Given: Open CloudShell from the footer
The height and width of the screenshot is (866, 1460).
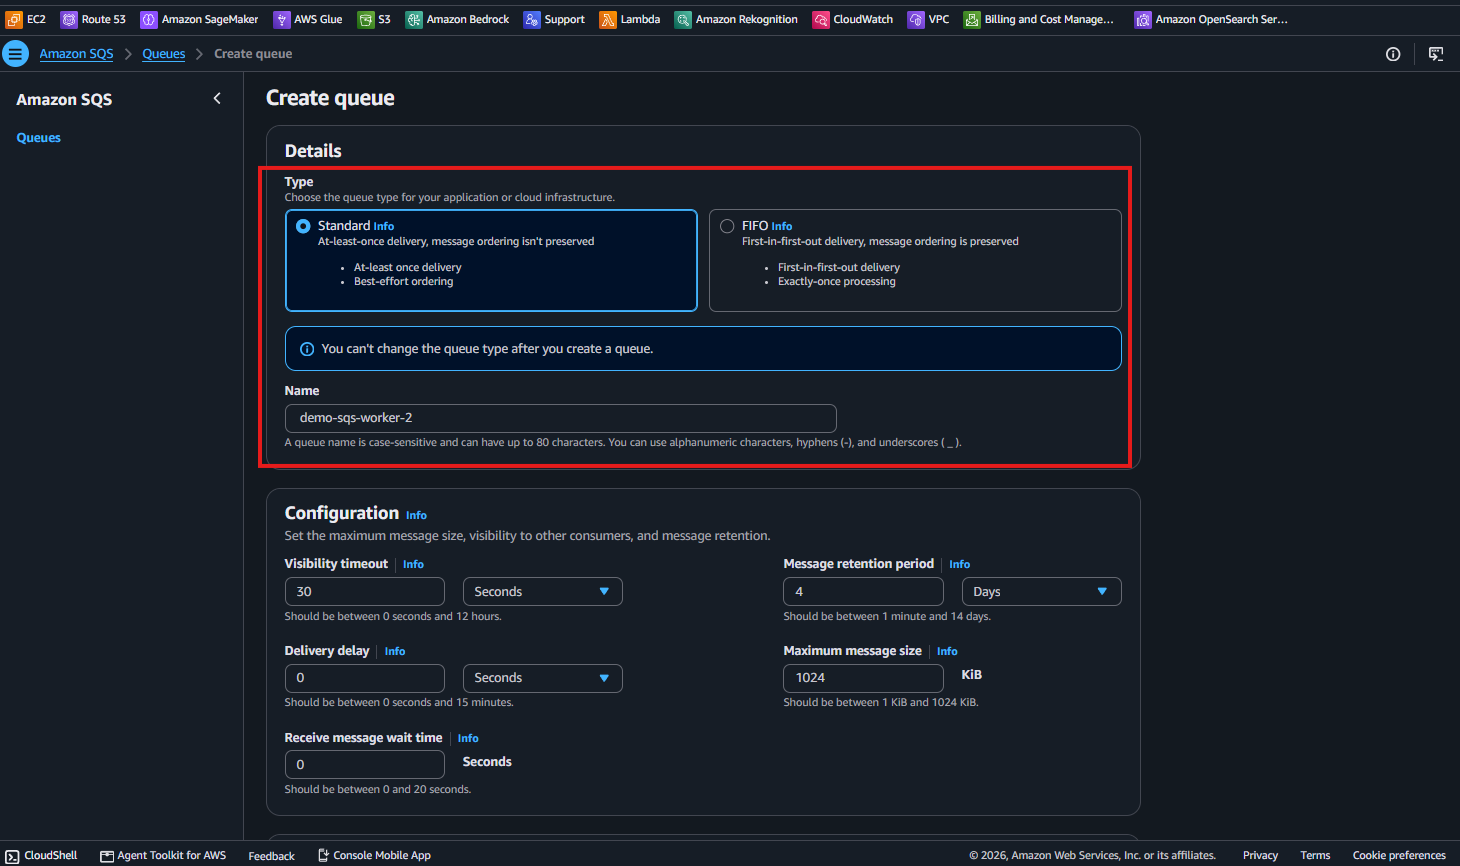Looking at the screenshot, I should click(42, 855).
